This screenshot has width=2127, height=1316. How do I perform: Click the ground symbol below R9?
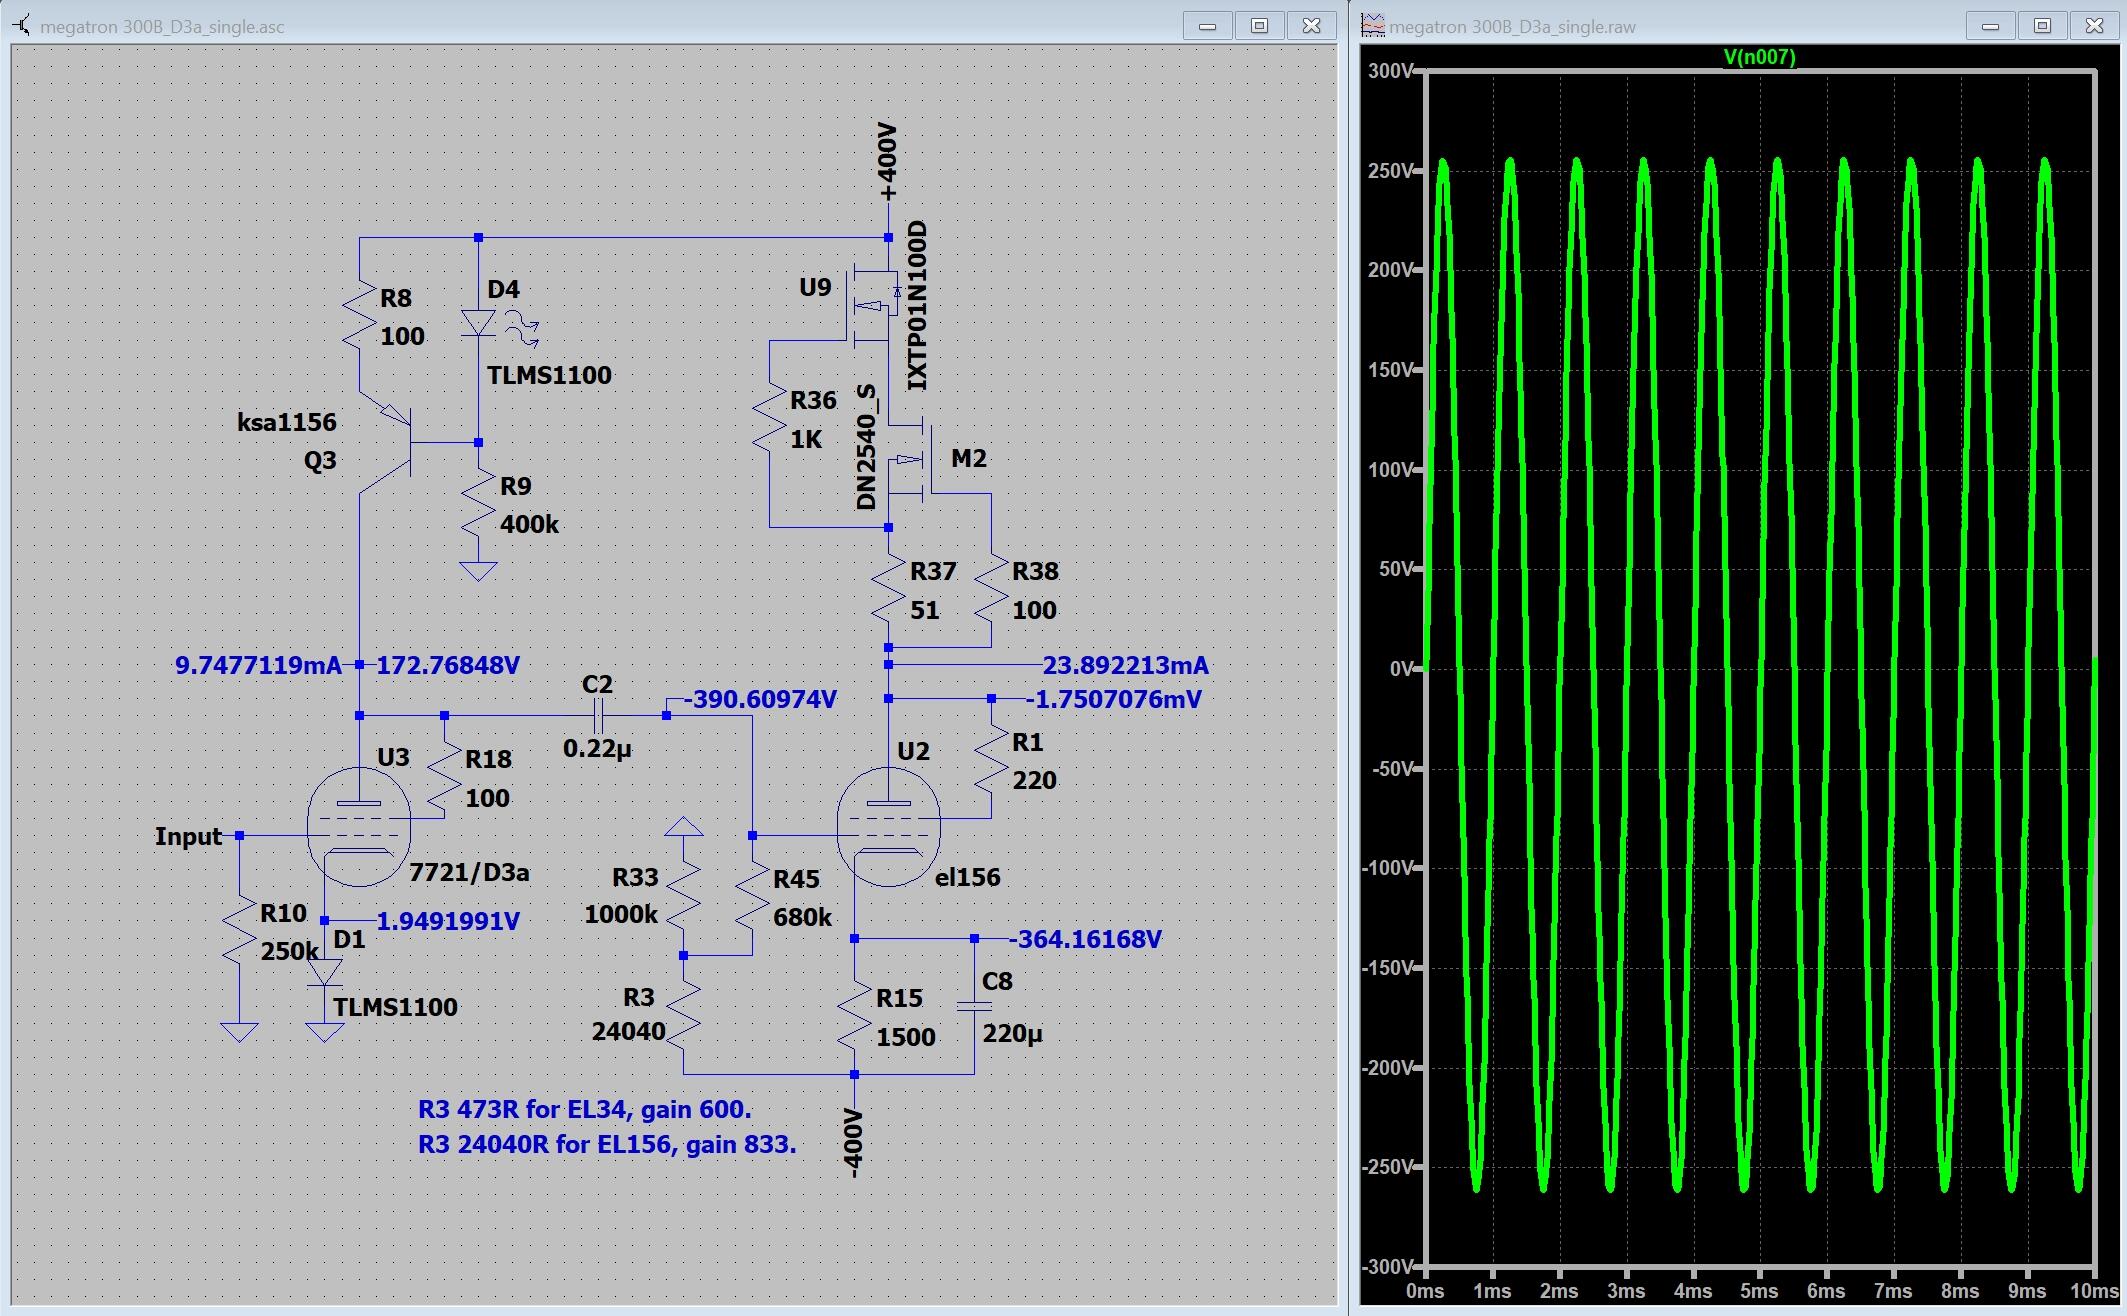click(478, 571)
